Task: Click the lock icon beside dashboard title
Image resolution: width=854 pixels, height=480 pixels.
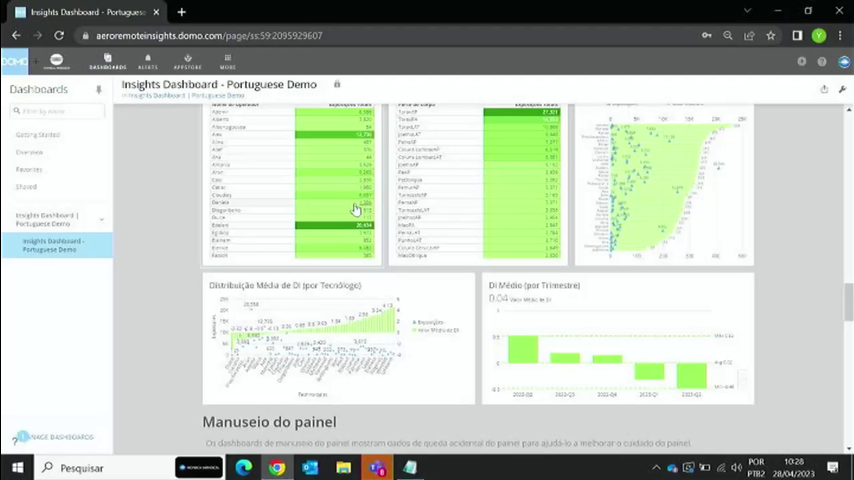Action: (x=337, y=85)
